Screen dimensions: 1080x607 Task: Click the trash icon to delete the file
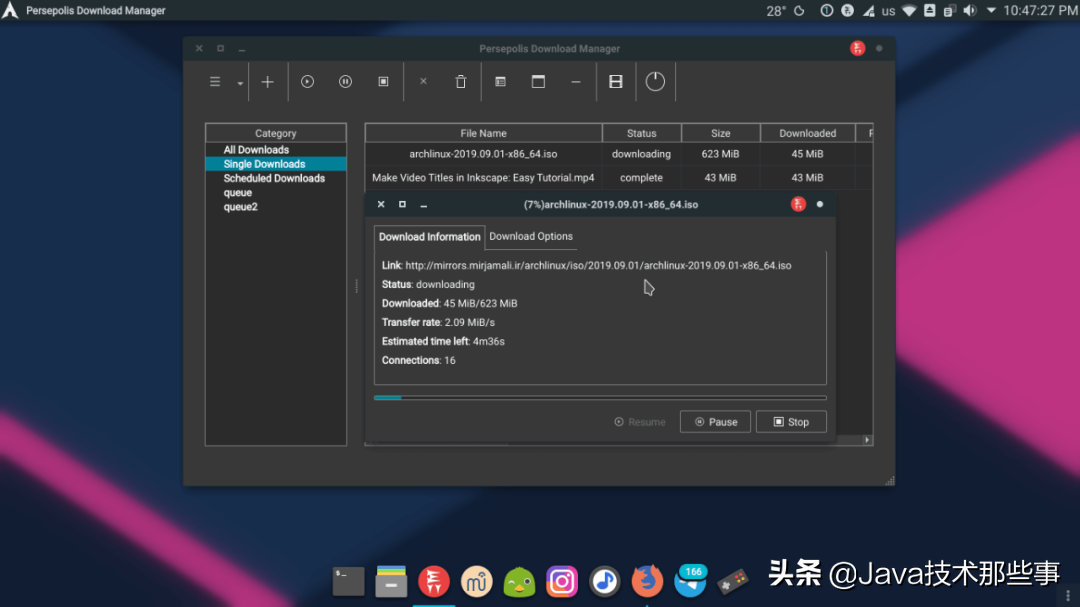point(461,81)
